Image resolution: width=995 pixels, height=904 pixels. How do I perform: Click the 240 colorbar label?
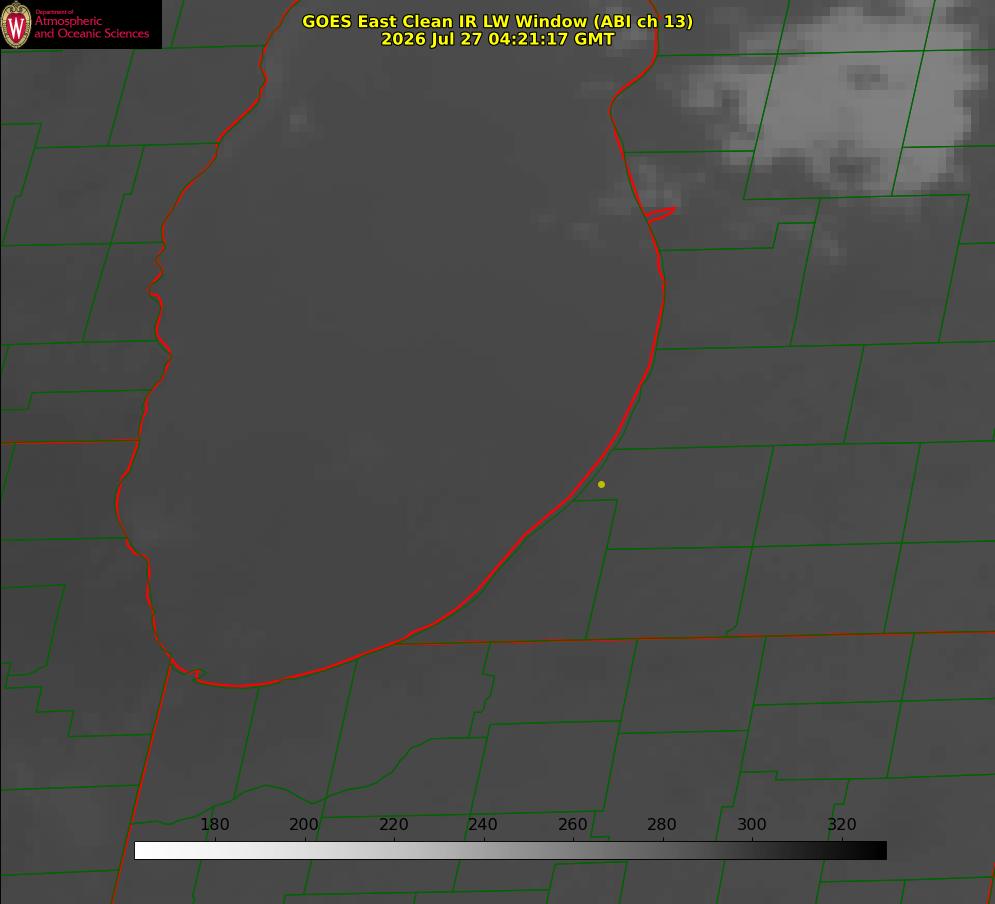(x=483, y=824)
